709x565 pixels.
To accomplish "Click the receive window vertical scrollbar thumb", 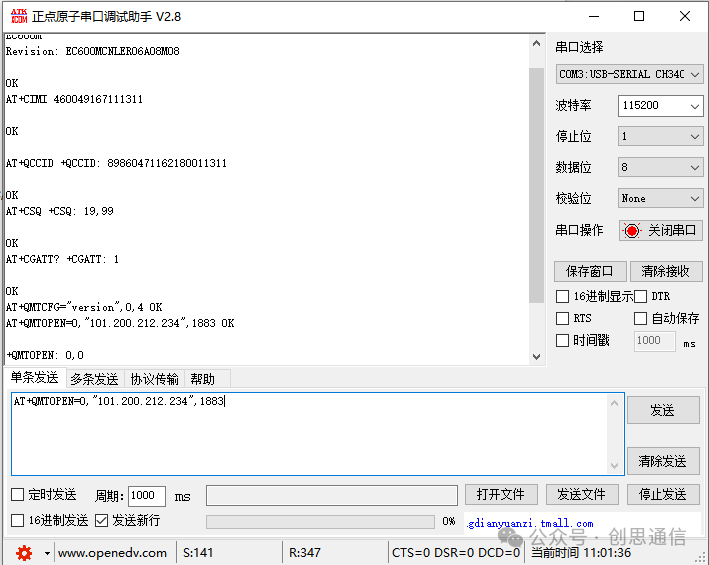I will [536, 185].
